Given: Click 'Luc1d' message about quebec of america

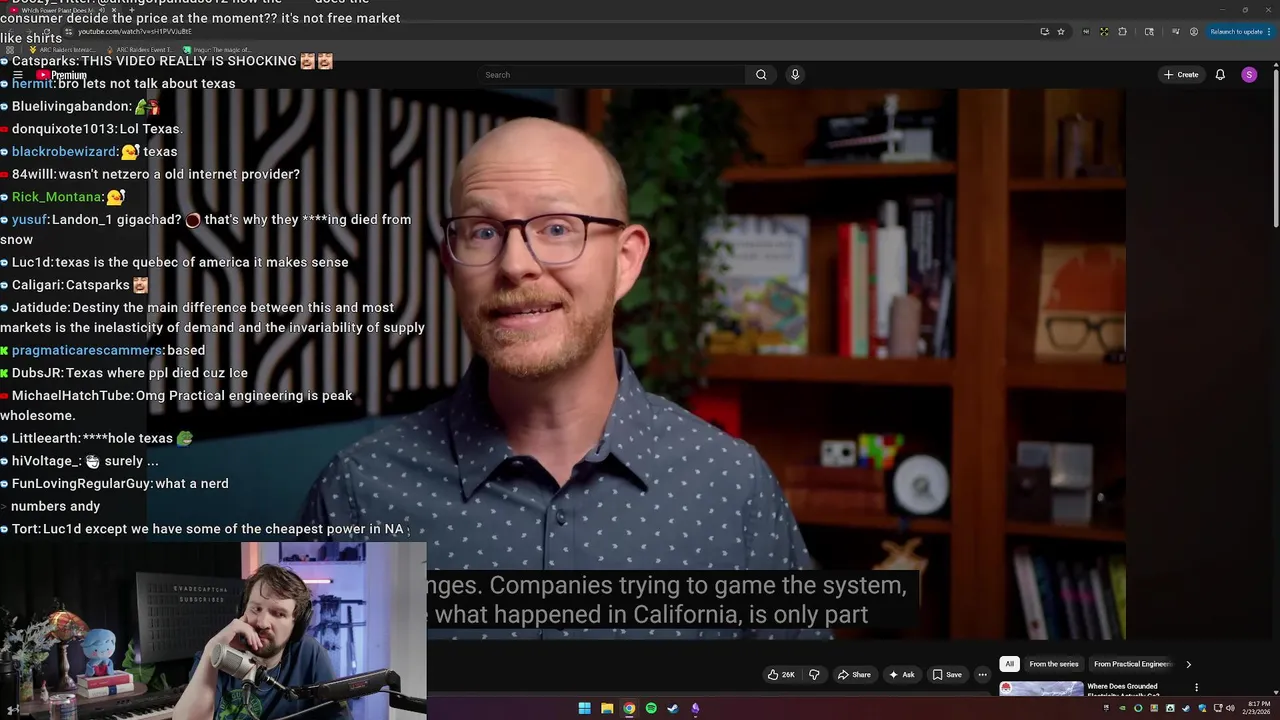Looking at the screenshot, I should click(174, 262).
